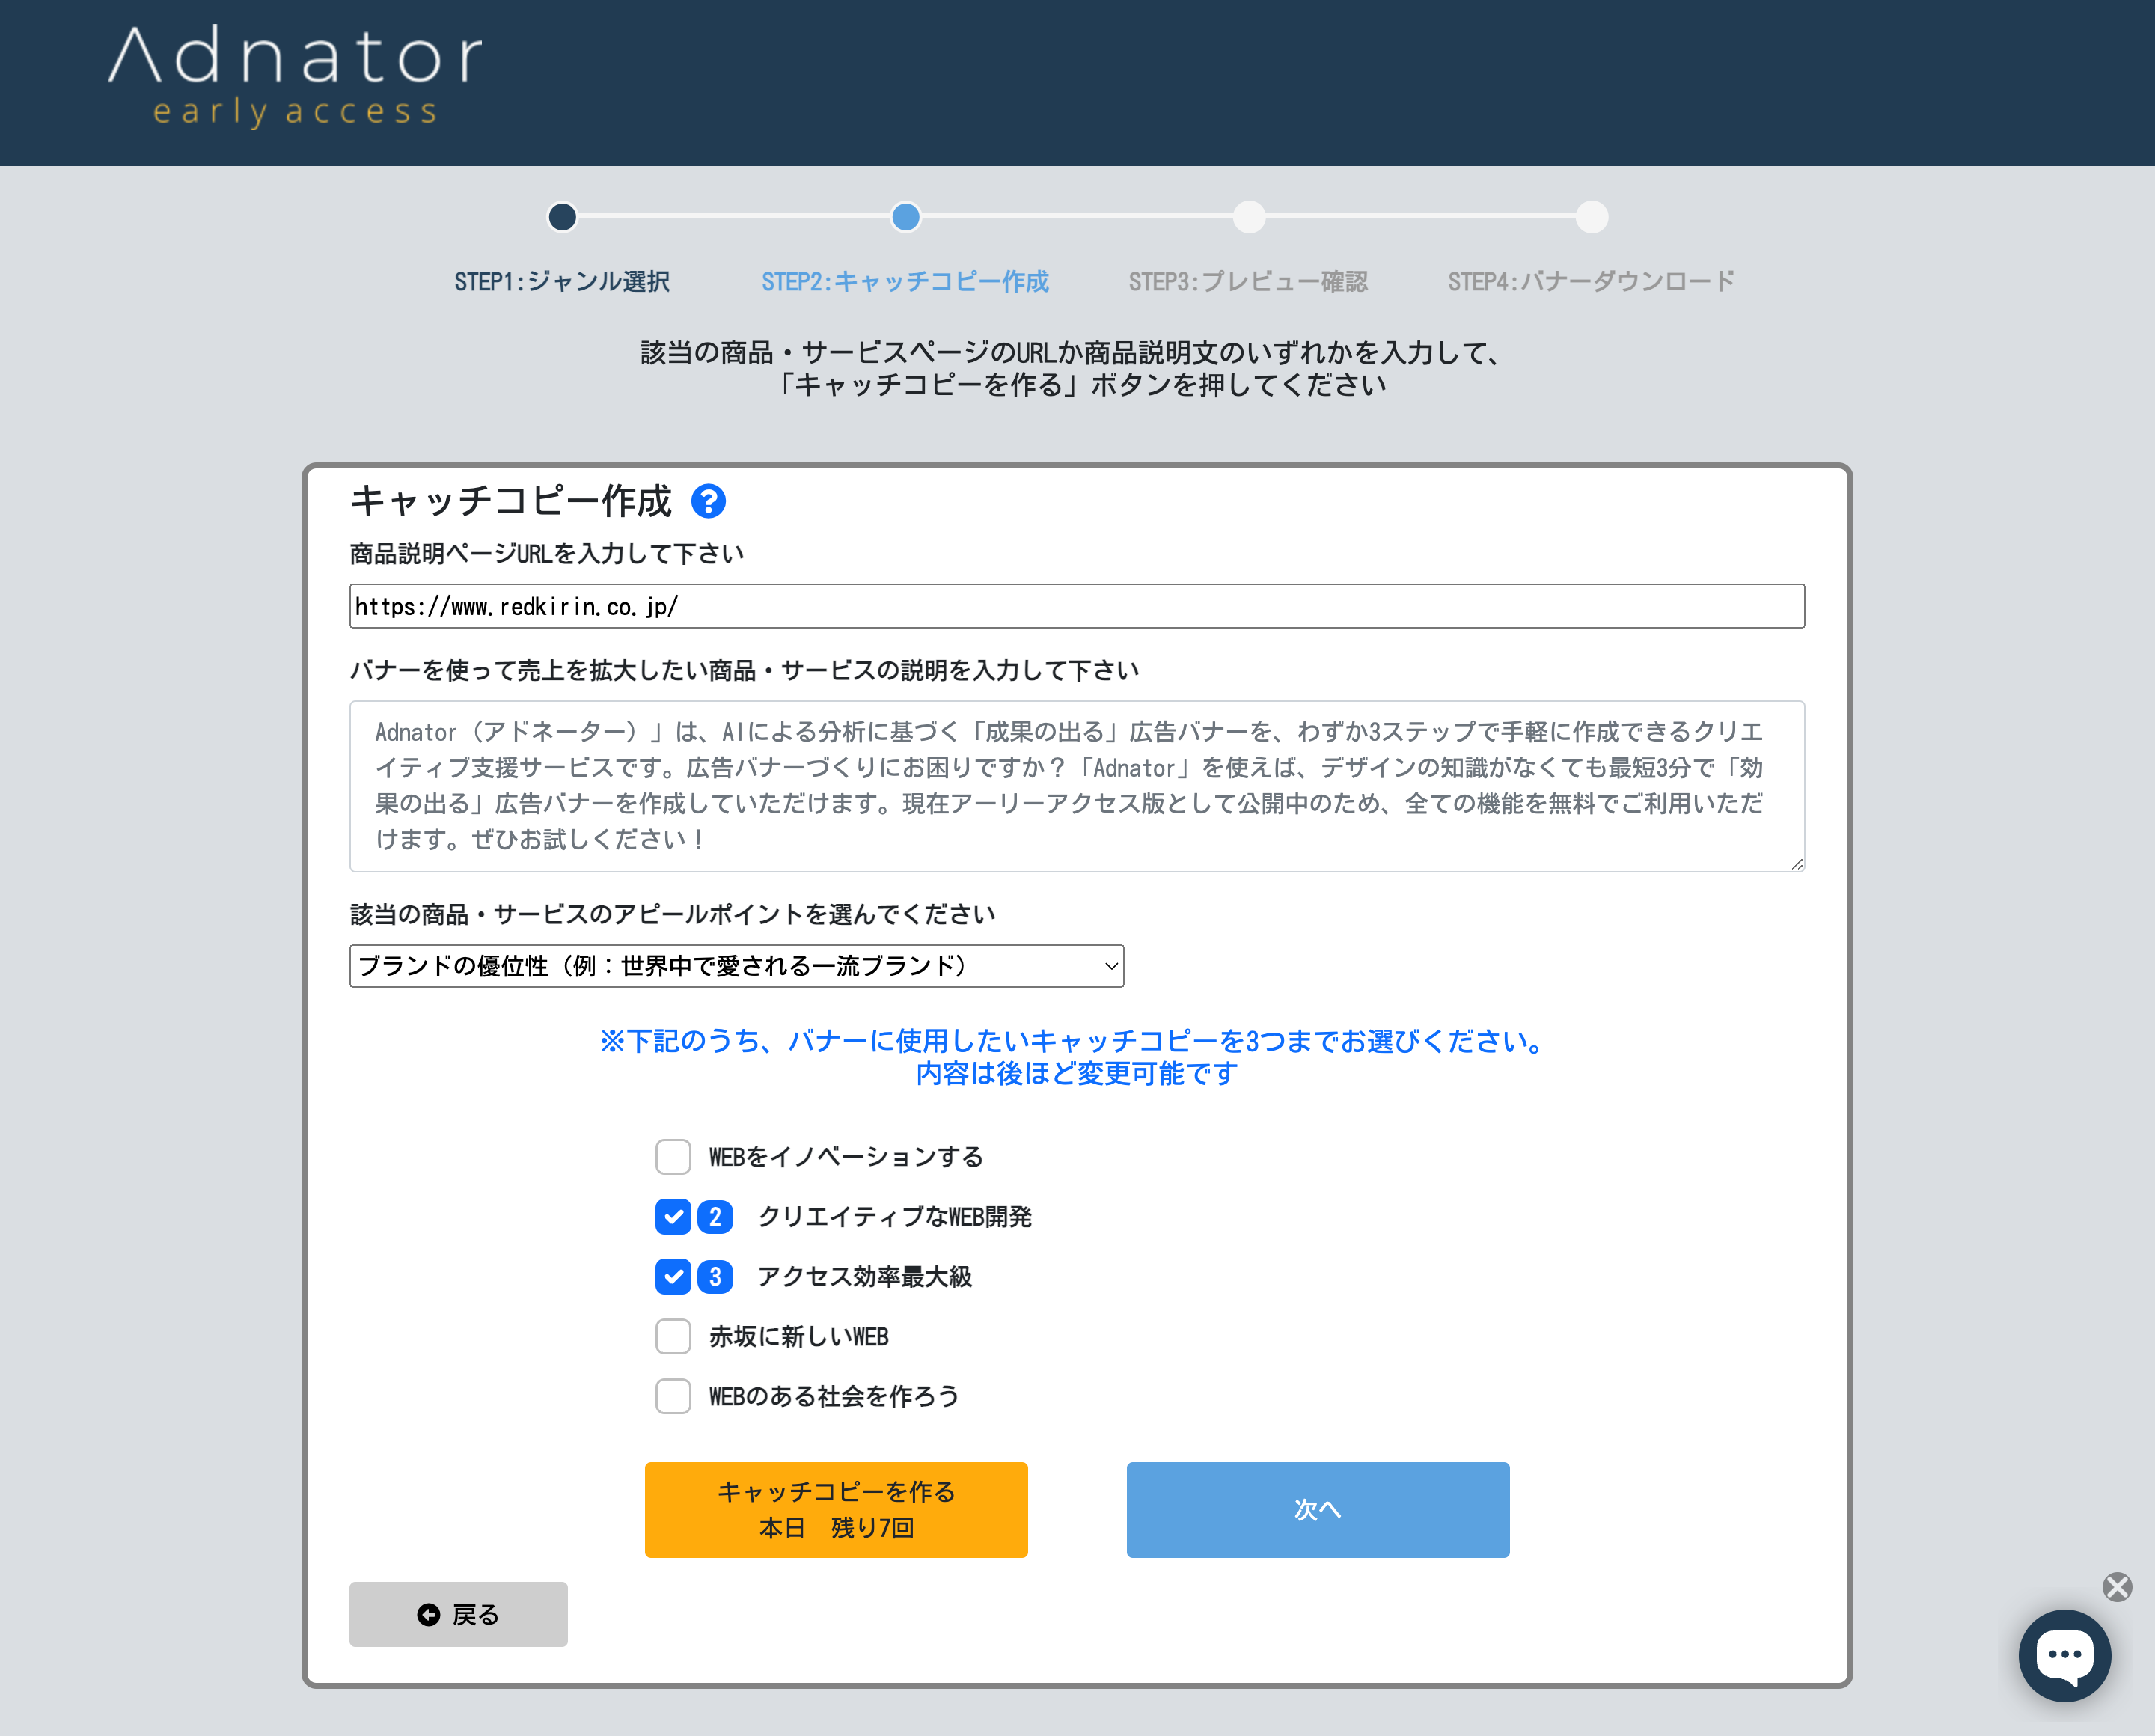Click the label '商品説明ページURLを入力して下さい'
2155x1736 pixels.
pos(547,554)
